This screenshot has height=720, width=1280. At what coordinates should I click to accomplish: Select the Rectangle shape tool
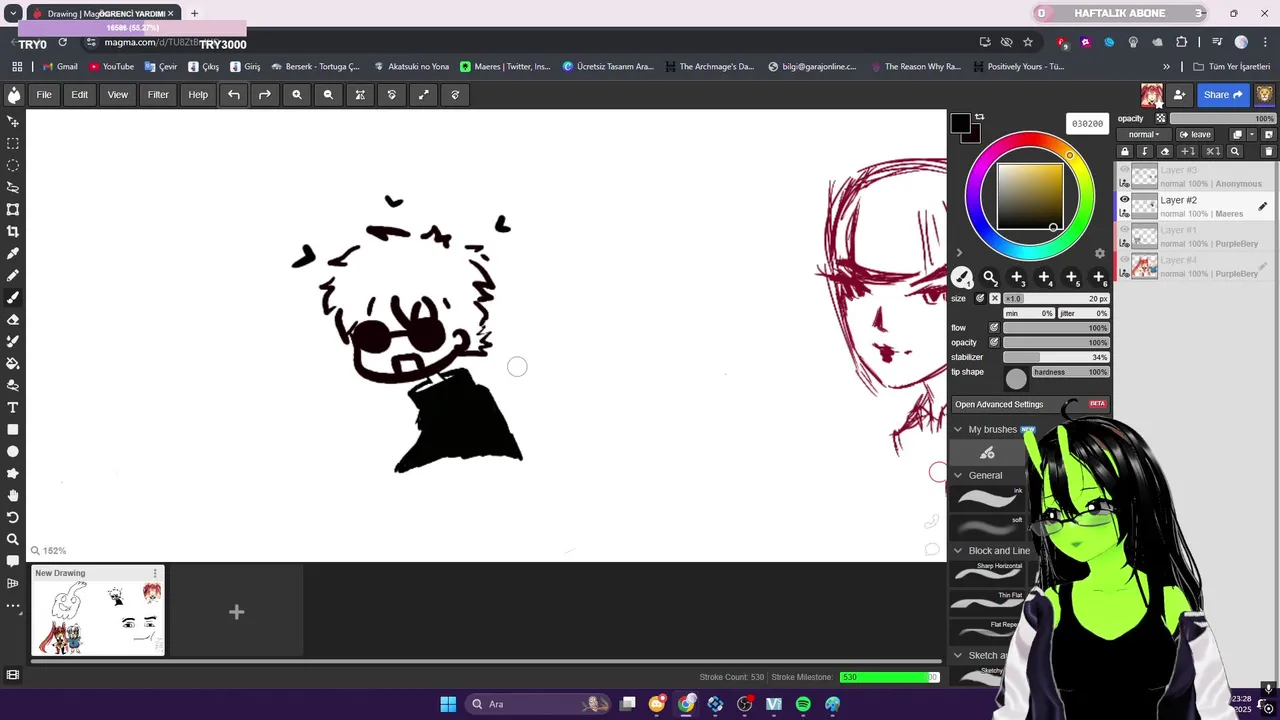point(13,429)
